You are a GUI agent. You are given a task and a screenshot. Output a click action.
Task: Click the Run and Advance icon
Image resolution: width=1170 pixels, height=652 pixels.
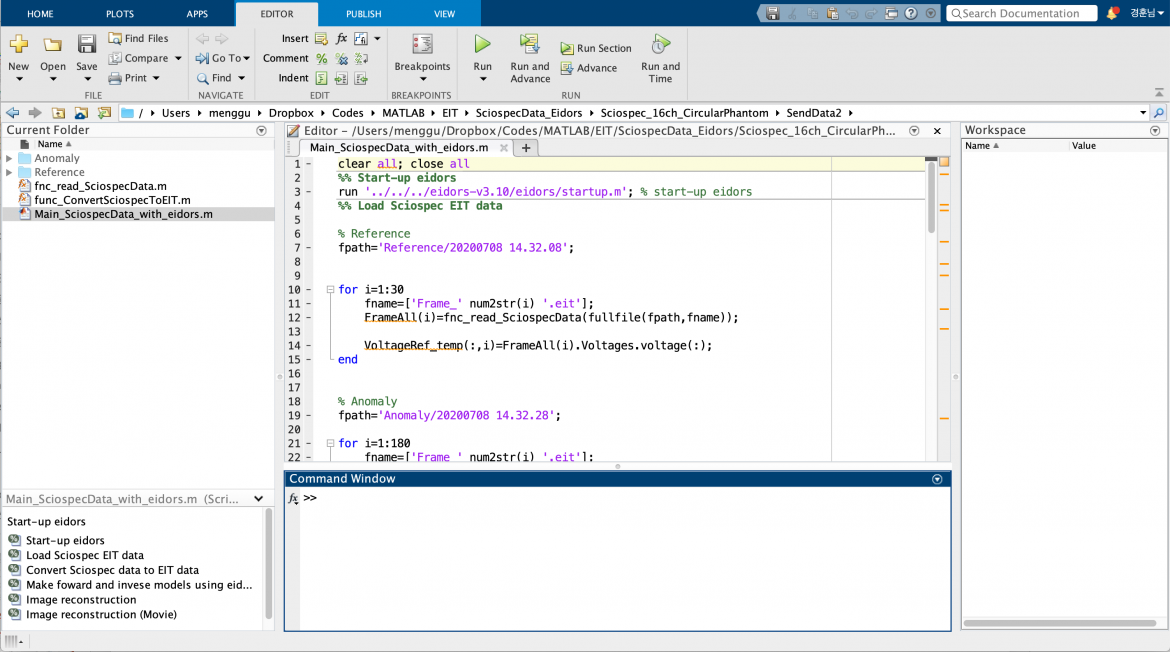click(529, 44)
